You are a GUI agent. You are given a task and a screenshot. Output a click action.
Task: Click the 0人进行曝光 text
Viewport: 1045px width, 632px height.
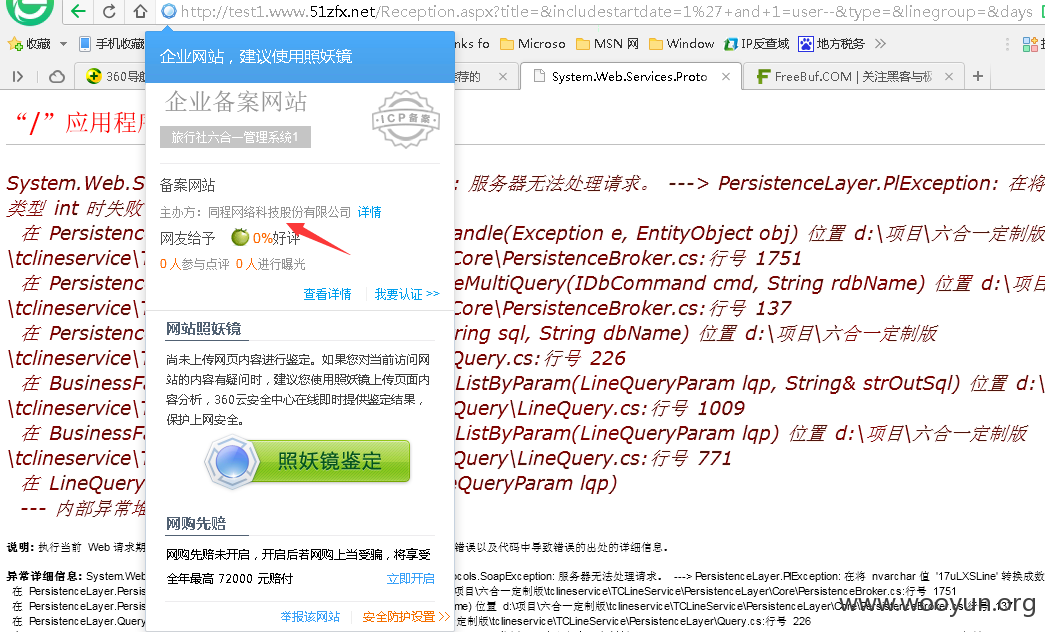coord(271,264)
